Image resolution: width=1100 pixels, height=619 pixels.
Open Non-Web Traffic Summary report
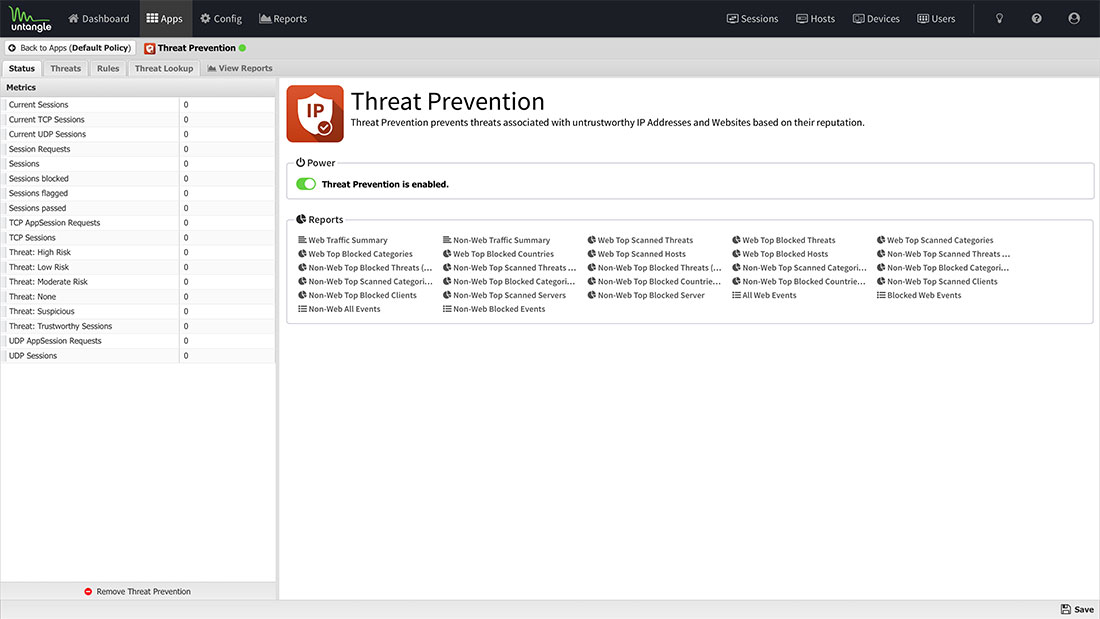click(x=496, y=240)
